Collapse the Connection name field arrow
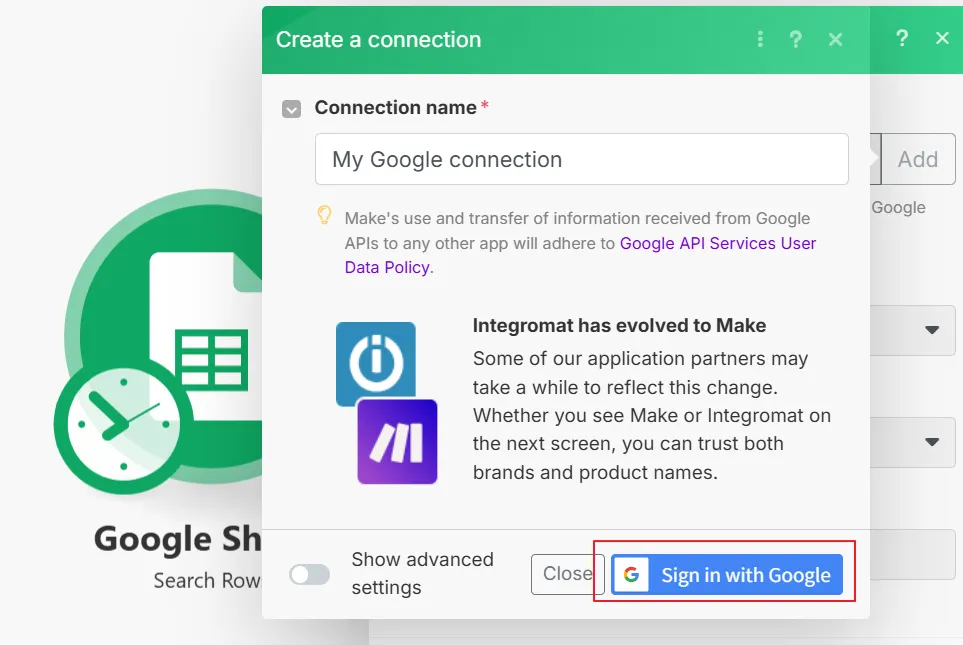This screenshot has height=645, width=963. pyautogui.click(x=291, y=109)
